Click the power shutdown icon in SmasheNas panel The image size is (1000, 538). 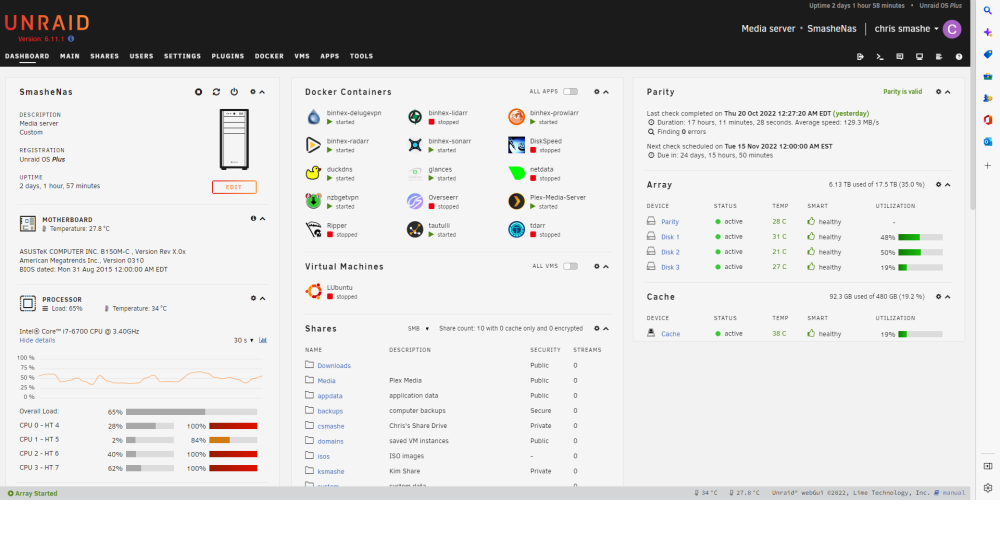[x=234, y=92]
